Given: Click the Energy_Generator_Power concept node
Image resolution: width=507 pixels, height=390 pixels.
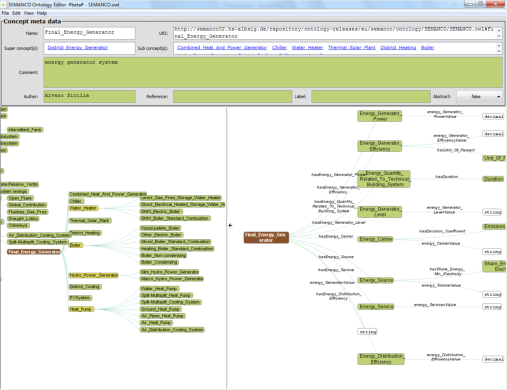Looking at the screenshot, I should pyautogui.click(x=380, y=116).
